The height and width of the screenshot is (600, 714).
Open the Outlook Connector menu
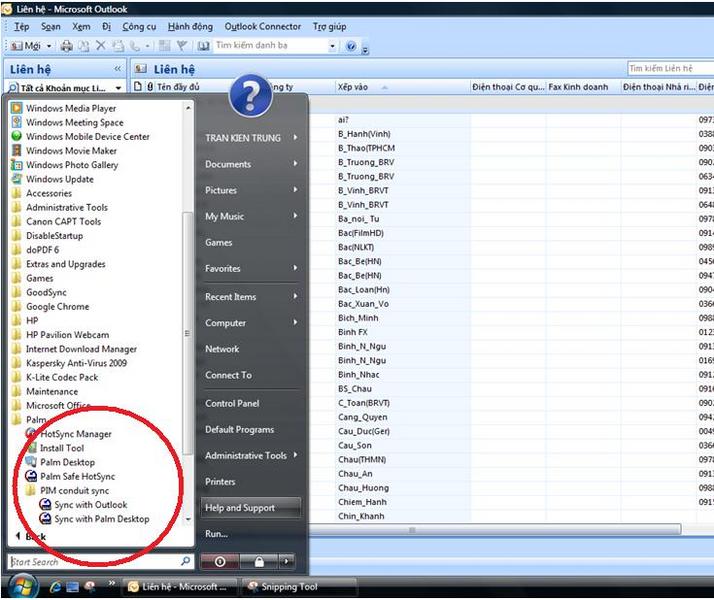pos(263,27)
